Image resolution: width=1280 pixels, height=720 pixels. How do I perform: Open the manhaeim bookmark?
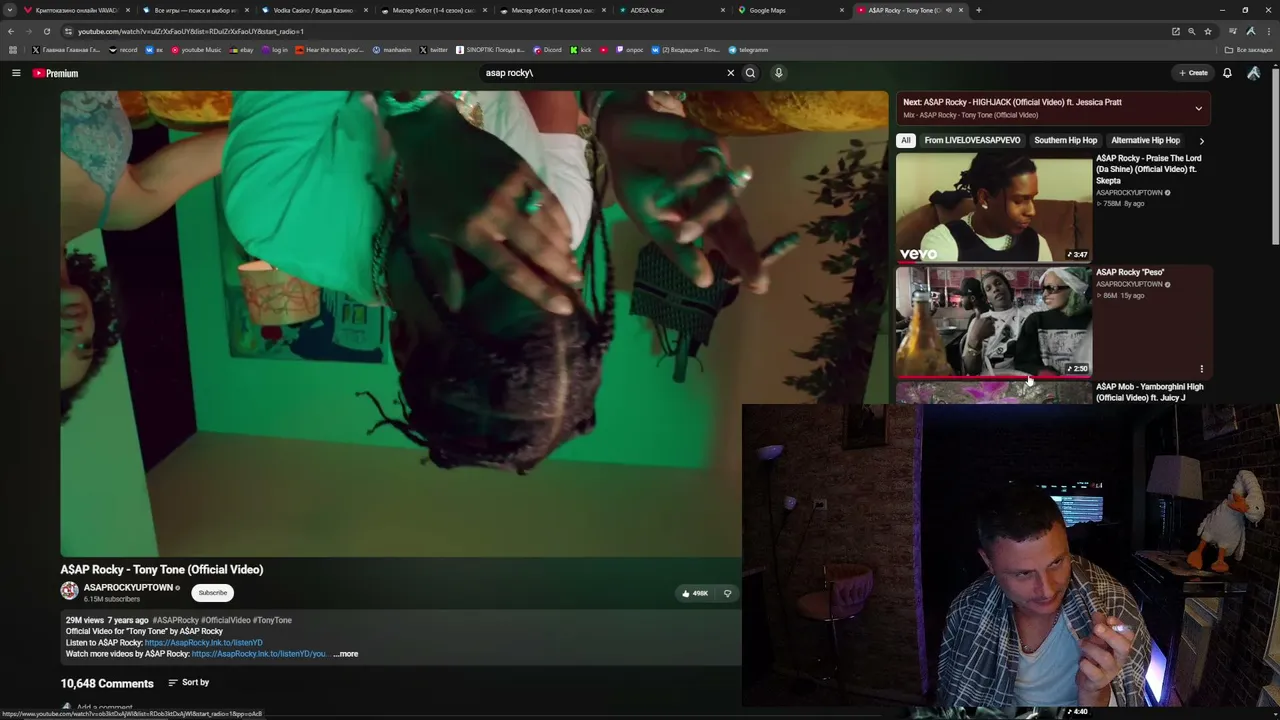tap(392, 50)
